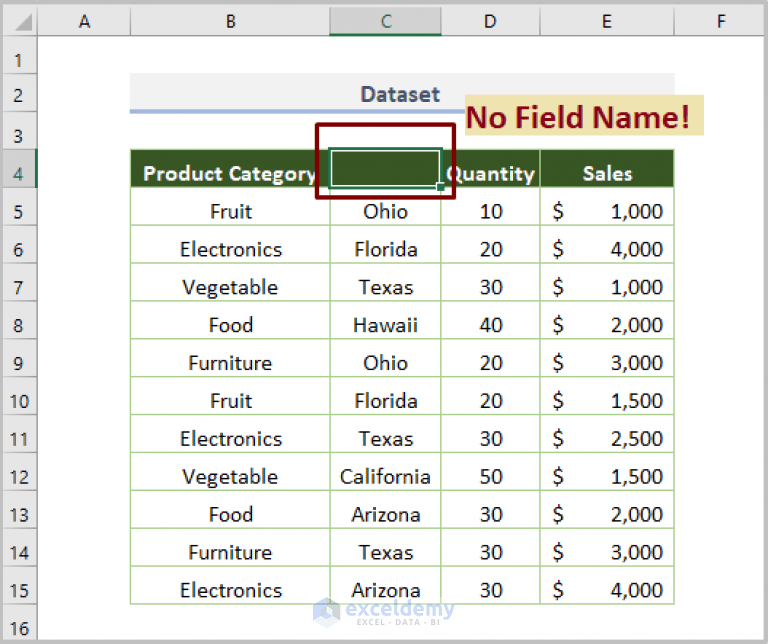Select the $ 4,000 cell in row 6
768x644 pixels.
607,244
